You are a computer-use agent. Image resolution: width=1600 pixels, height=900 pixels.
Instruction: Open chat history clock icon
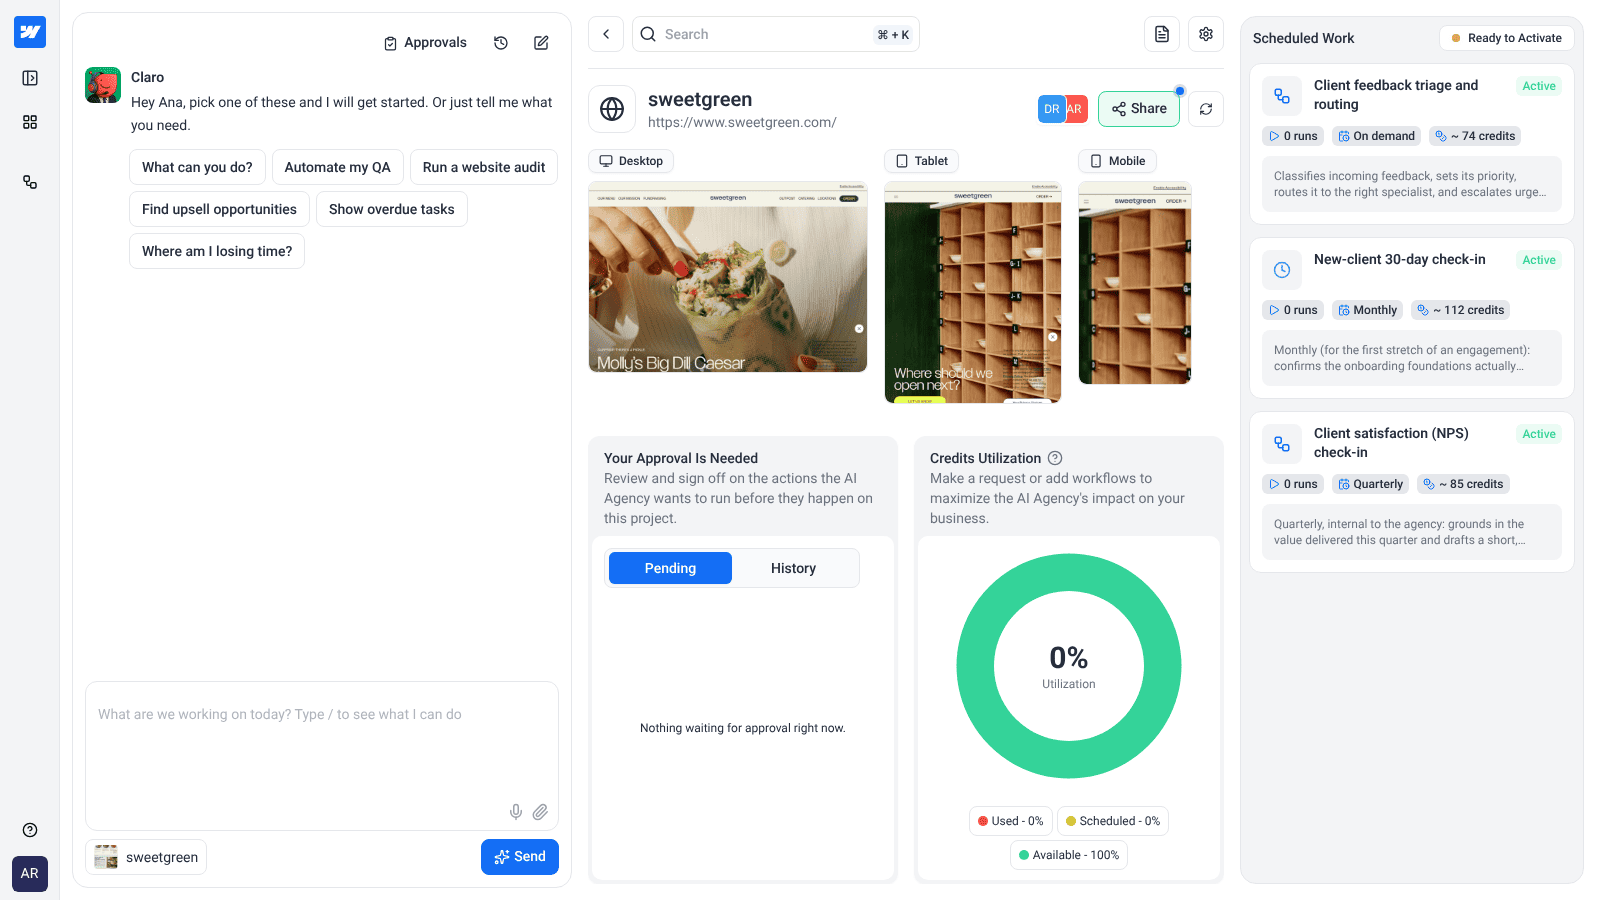tap(501, 43)
